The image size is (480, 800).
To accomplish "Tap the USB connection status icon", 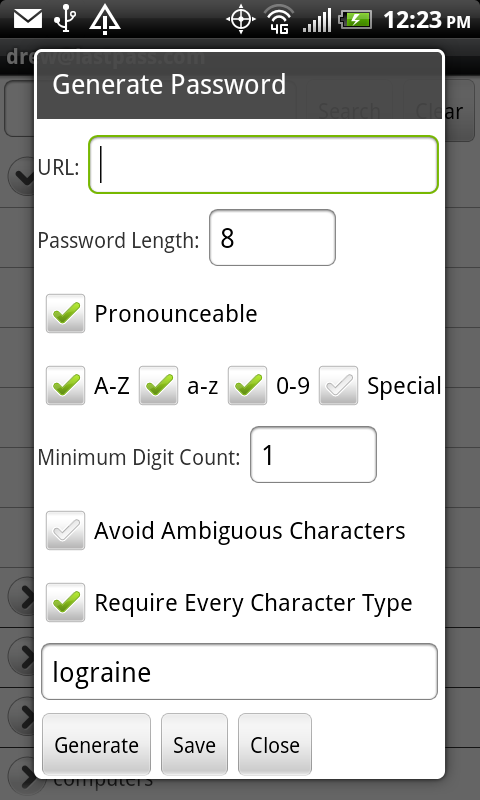I will pos(66,19).
